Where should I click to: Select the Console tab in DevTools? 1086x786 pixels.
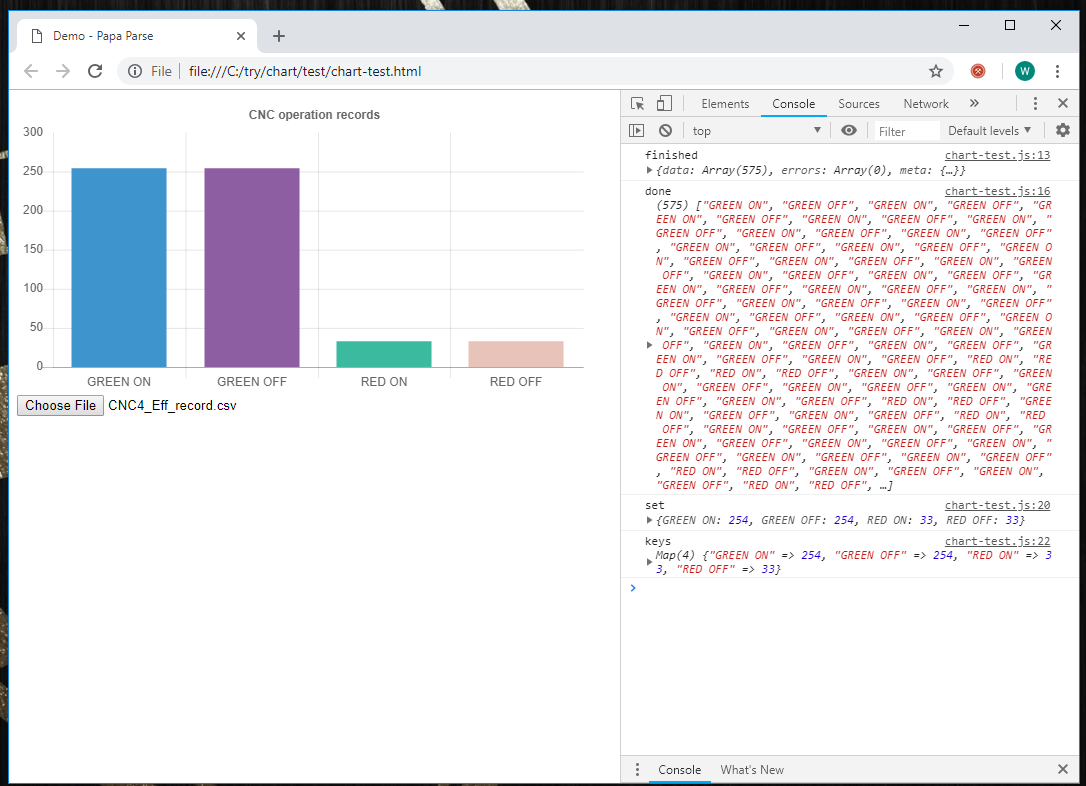(x=793, y=104)
